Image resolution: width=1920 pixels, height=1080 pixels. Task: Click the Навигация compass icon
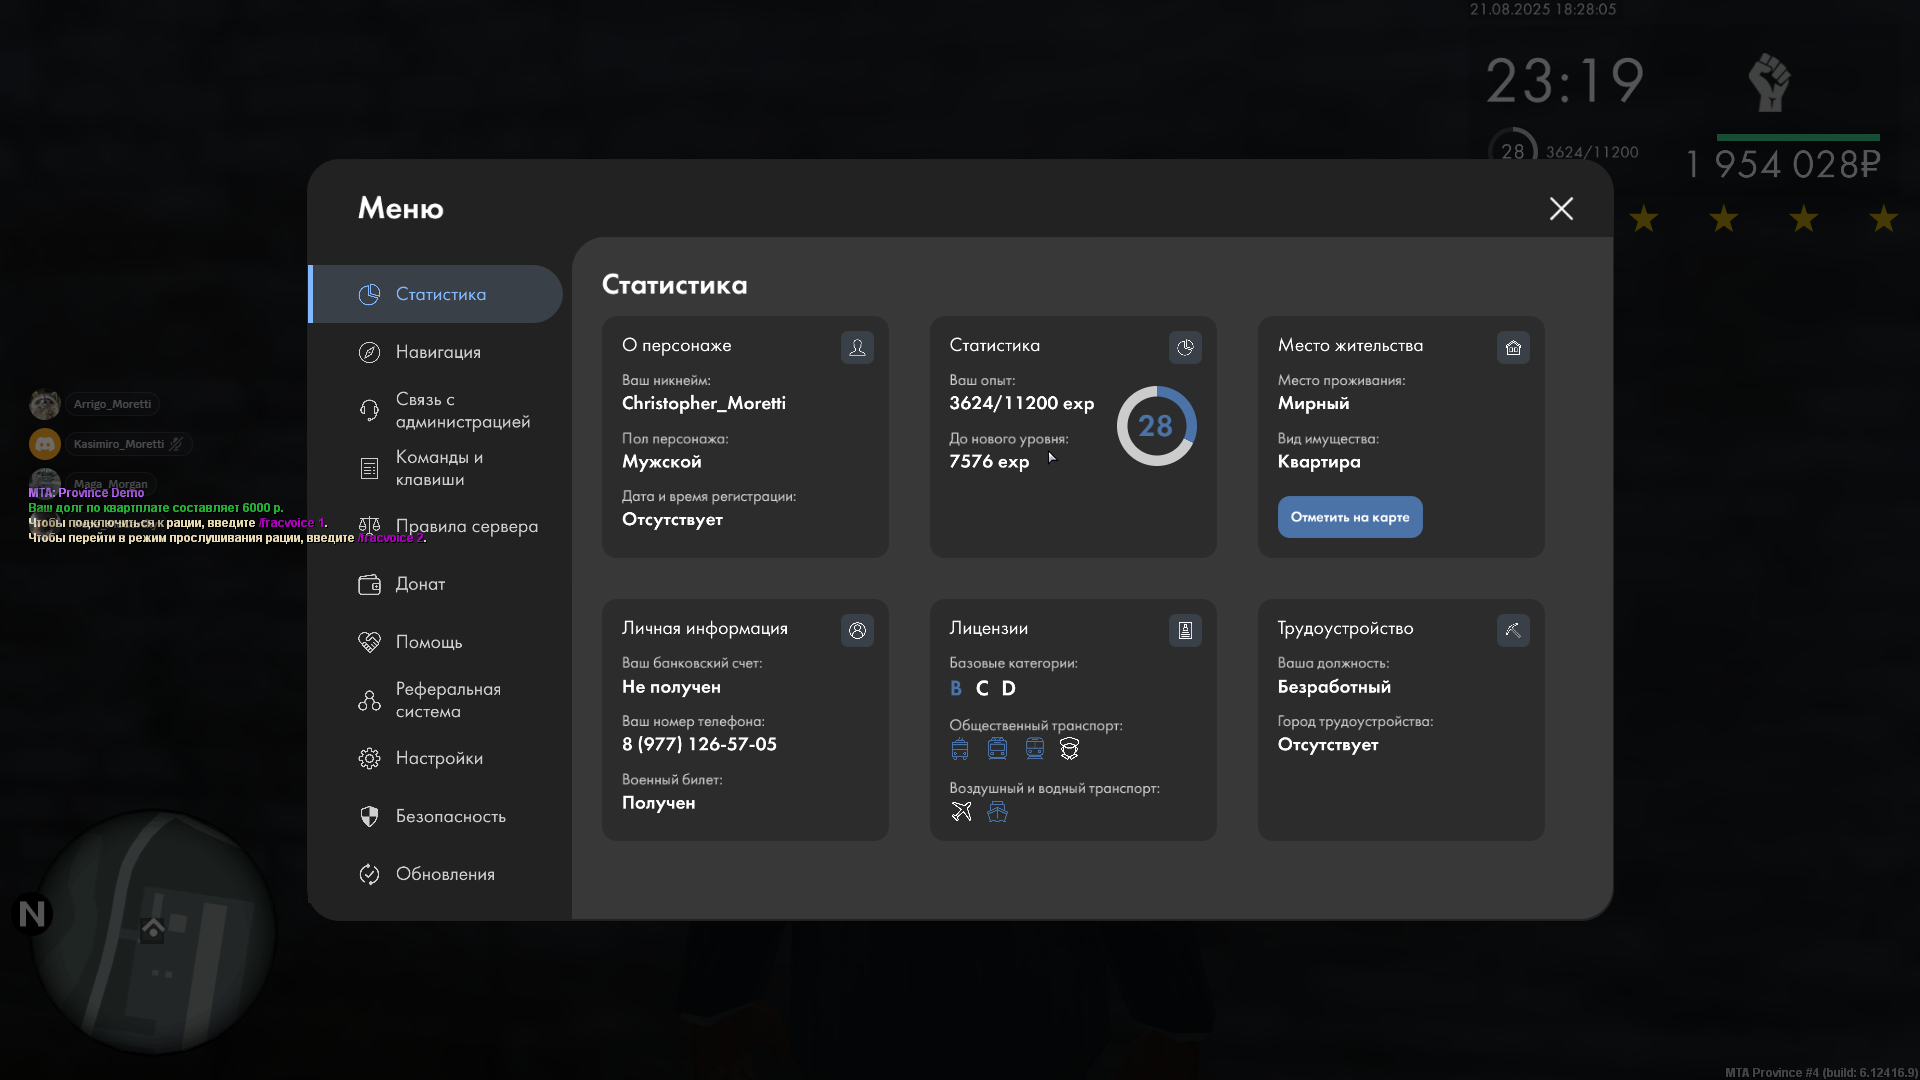point(369,352)
